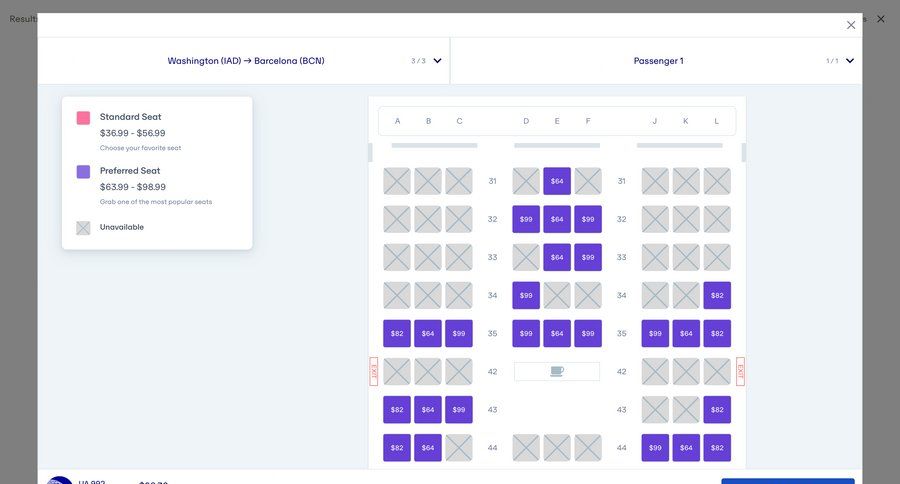
Task: Click unavailable seat 31A
Action: (x=397, y=181)
